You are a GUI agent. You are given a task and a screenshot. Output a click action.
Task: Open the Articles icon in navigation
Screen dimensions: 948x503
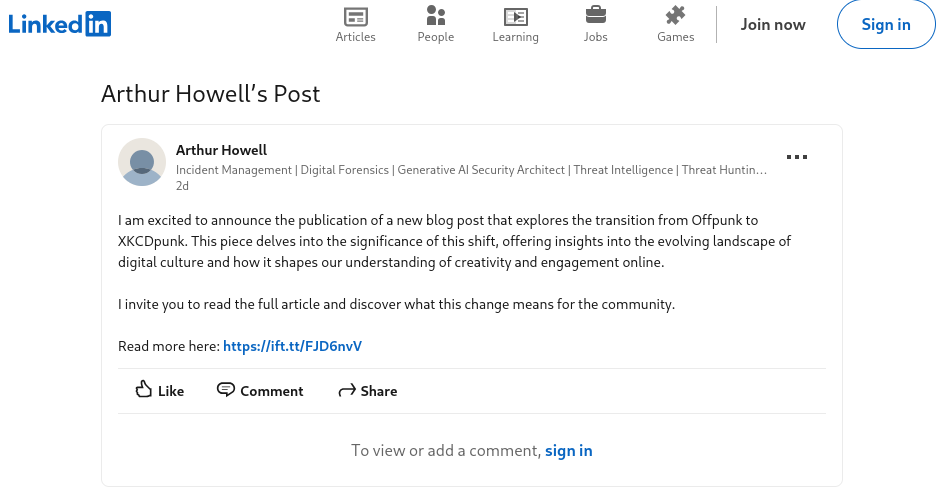[x=355, y=16]
